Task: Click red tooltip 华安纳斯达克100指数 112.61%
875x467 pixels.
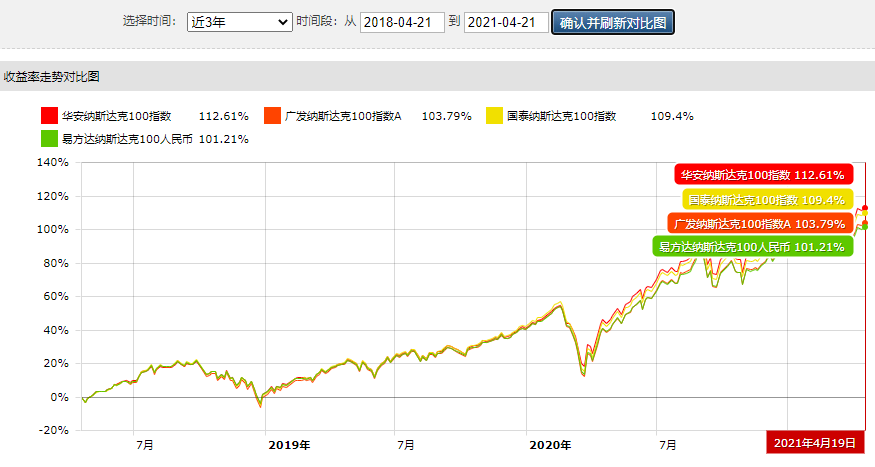Action: [763, 175]
